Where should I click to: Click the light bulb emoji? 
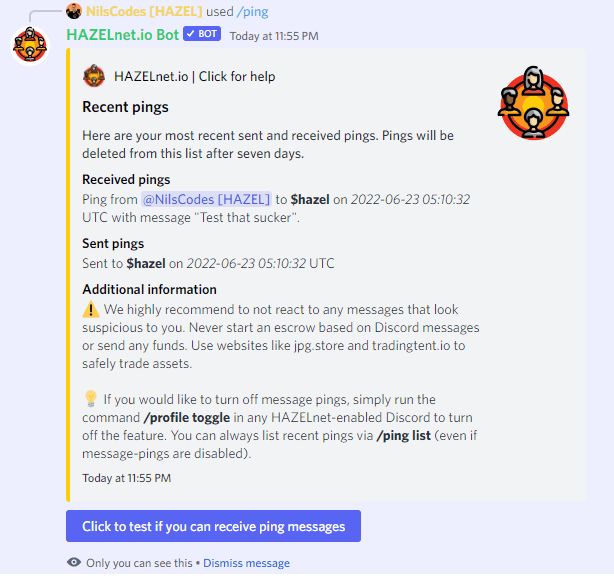pos(91,399)
